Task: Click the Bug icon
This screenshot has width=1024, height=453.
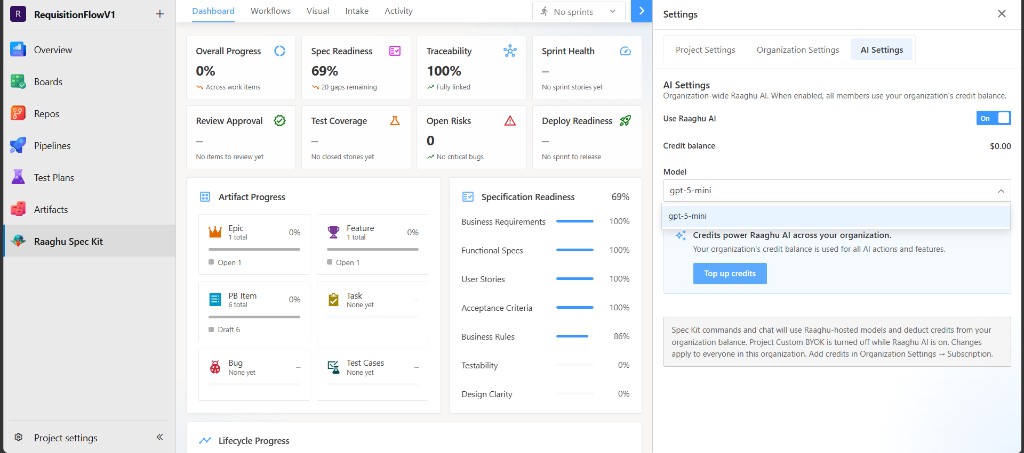Action: point(215,367)
